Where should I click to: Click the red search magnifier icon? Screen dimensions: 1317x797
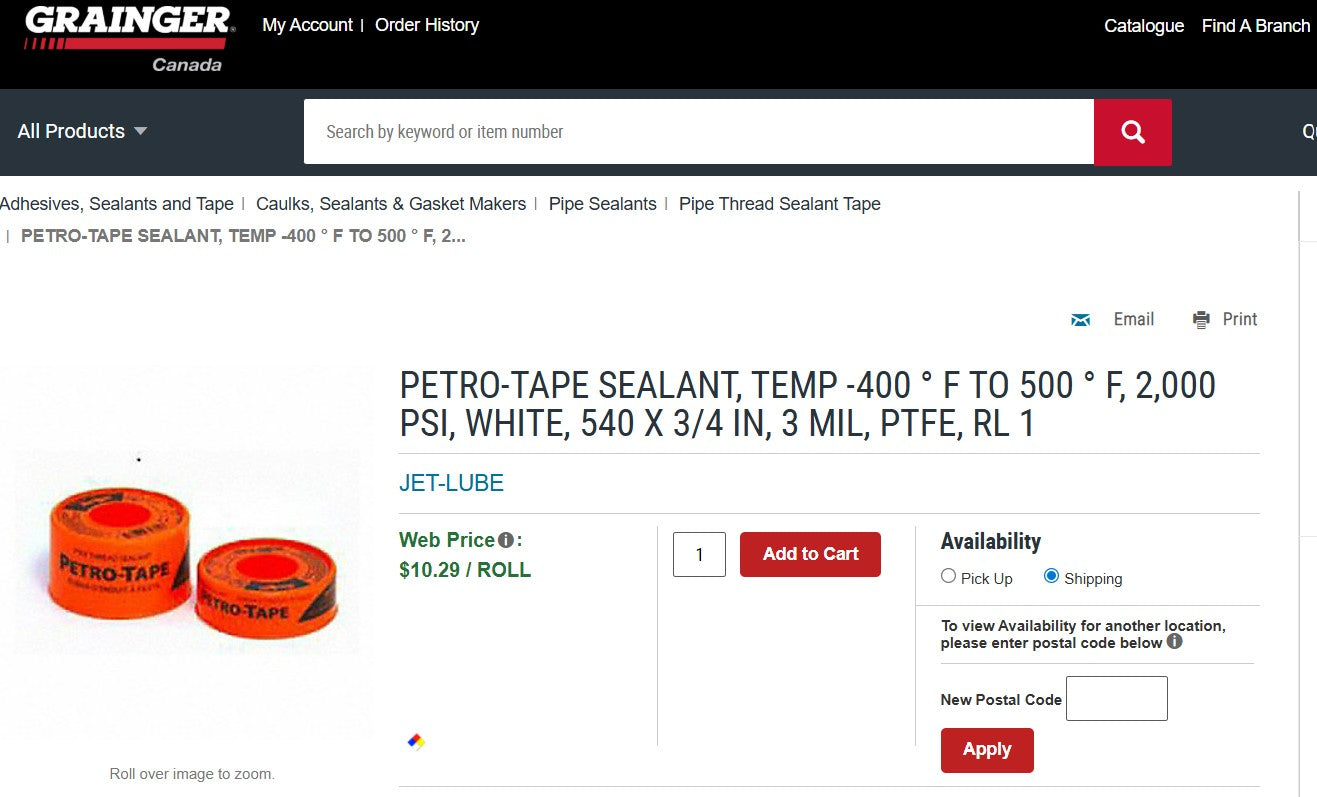pos(1132,131)
